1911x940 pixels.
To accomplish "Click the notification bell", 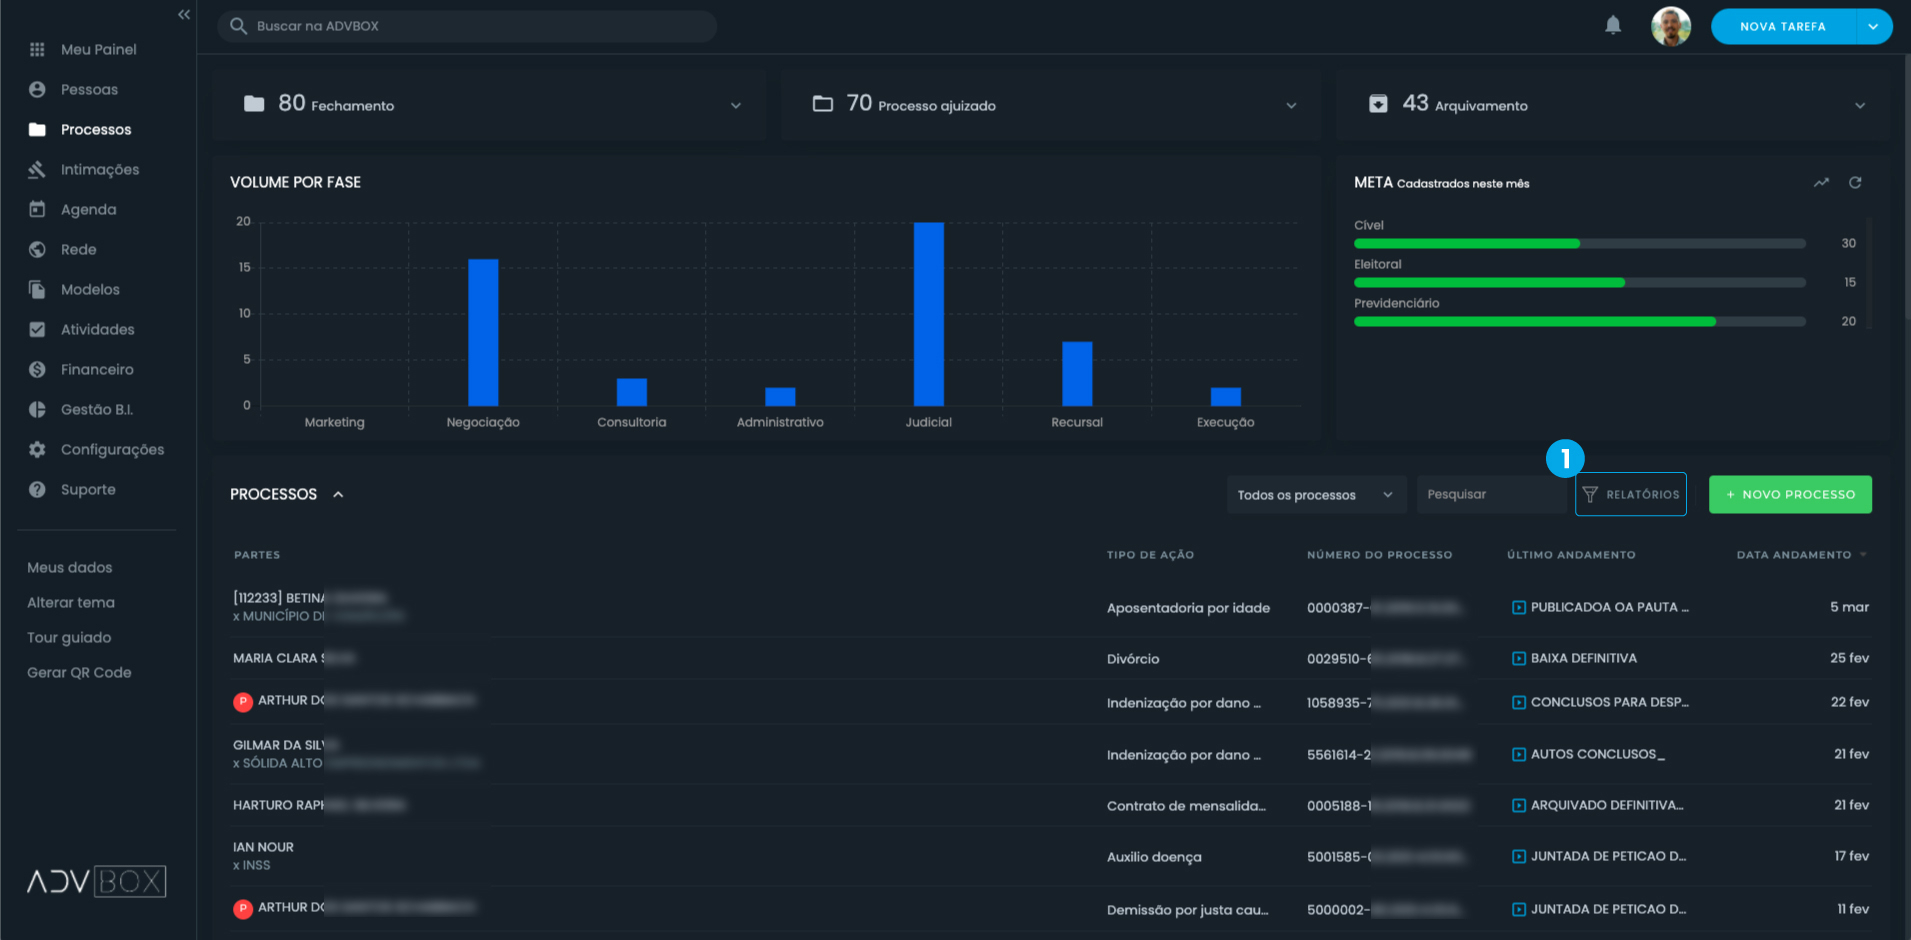I will pos(1613,25).
